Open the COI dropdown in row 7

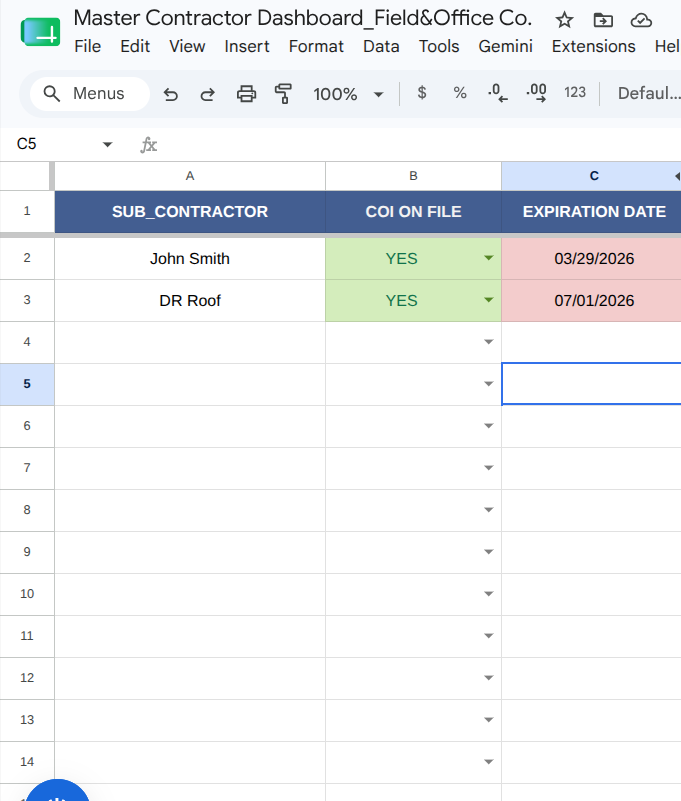coord(488,467)
